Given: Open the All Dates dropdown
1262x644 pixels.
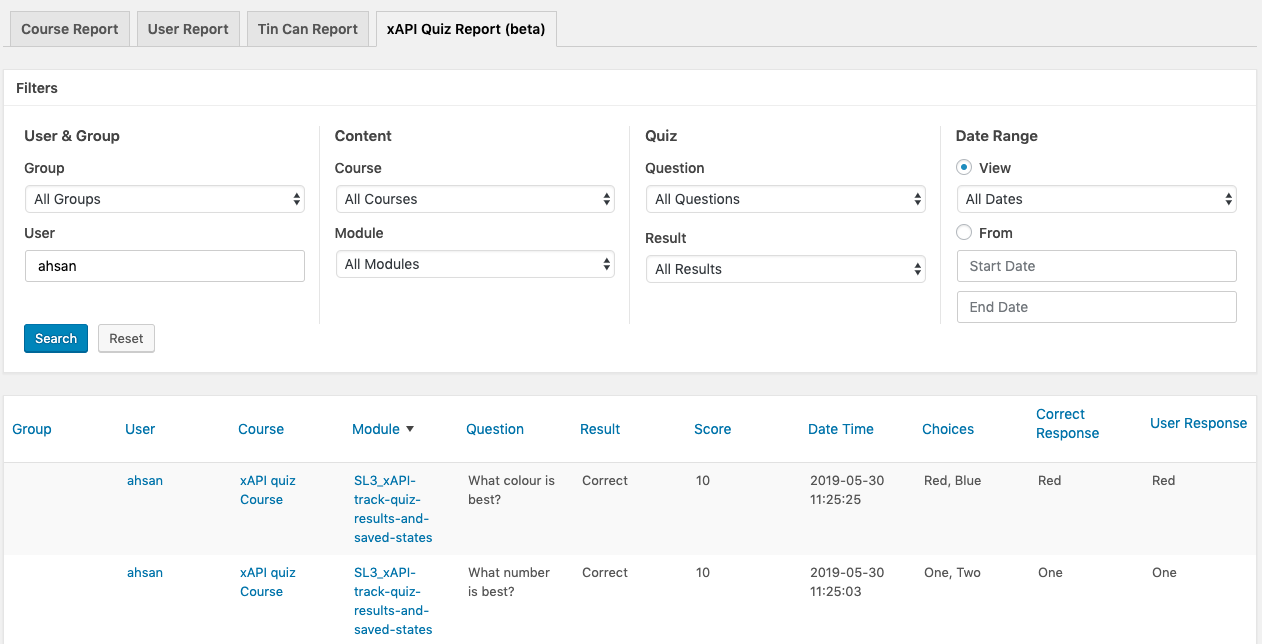Looking at the screenshot, I should tap(1096, 199).
